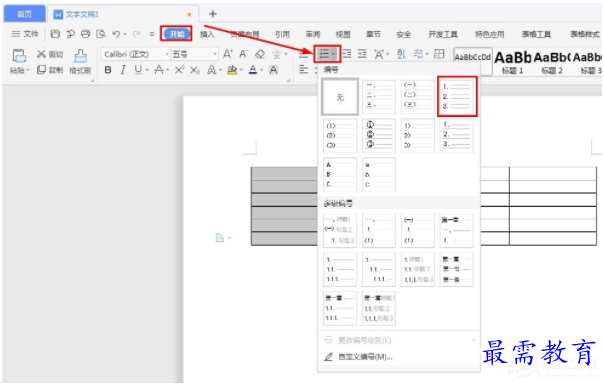604x384 pixels.
Task: Open the 表格工具 Table Tools tab
Action: pos(536,34)
